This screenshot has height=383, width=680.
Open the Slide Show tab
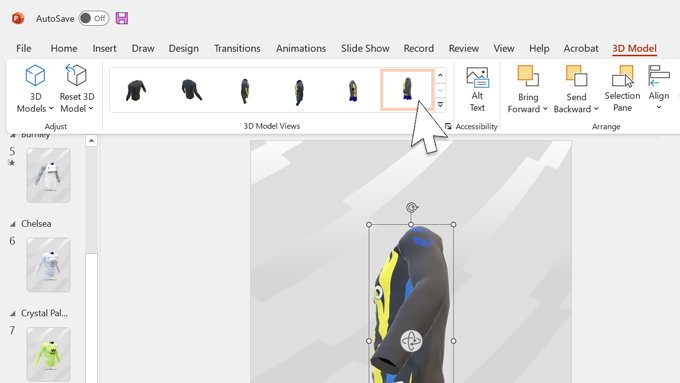click(365, 48)
